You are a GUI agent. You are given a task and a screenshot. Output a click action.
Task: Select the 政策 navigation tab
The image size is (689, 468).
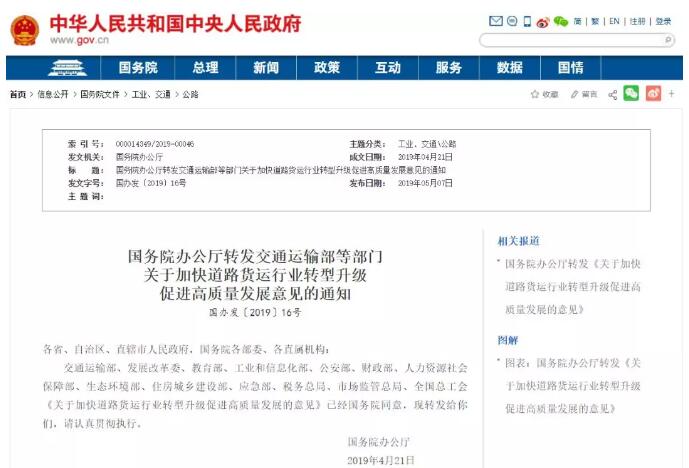tap(327, 68)
